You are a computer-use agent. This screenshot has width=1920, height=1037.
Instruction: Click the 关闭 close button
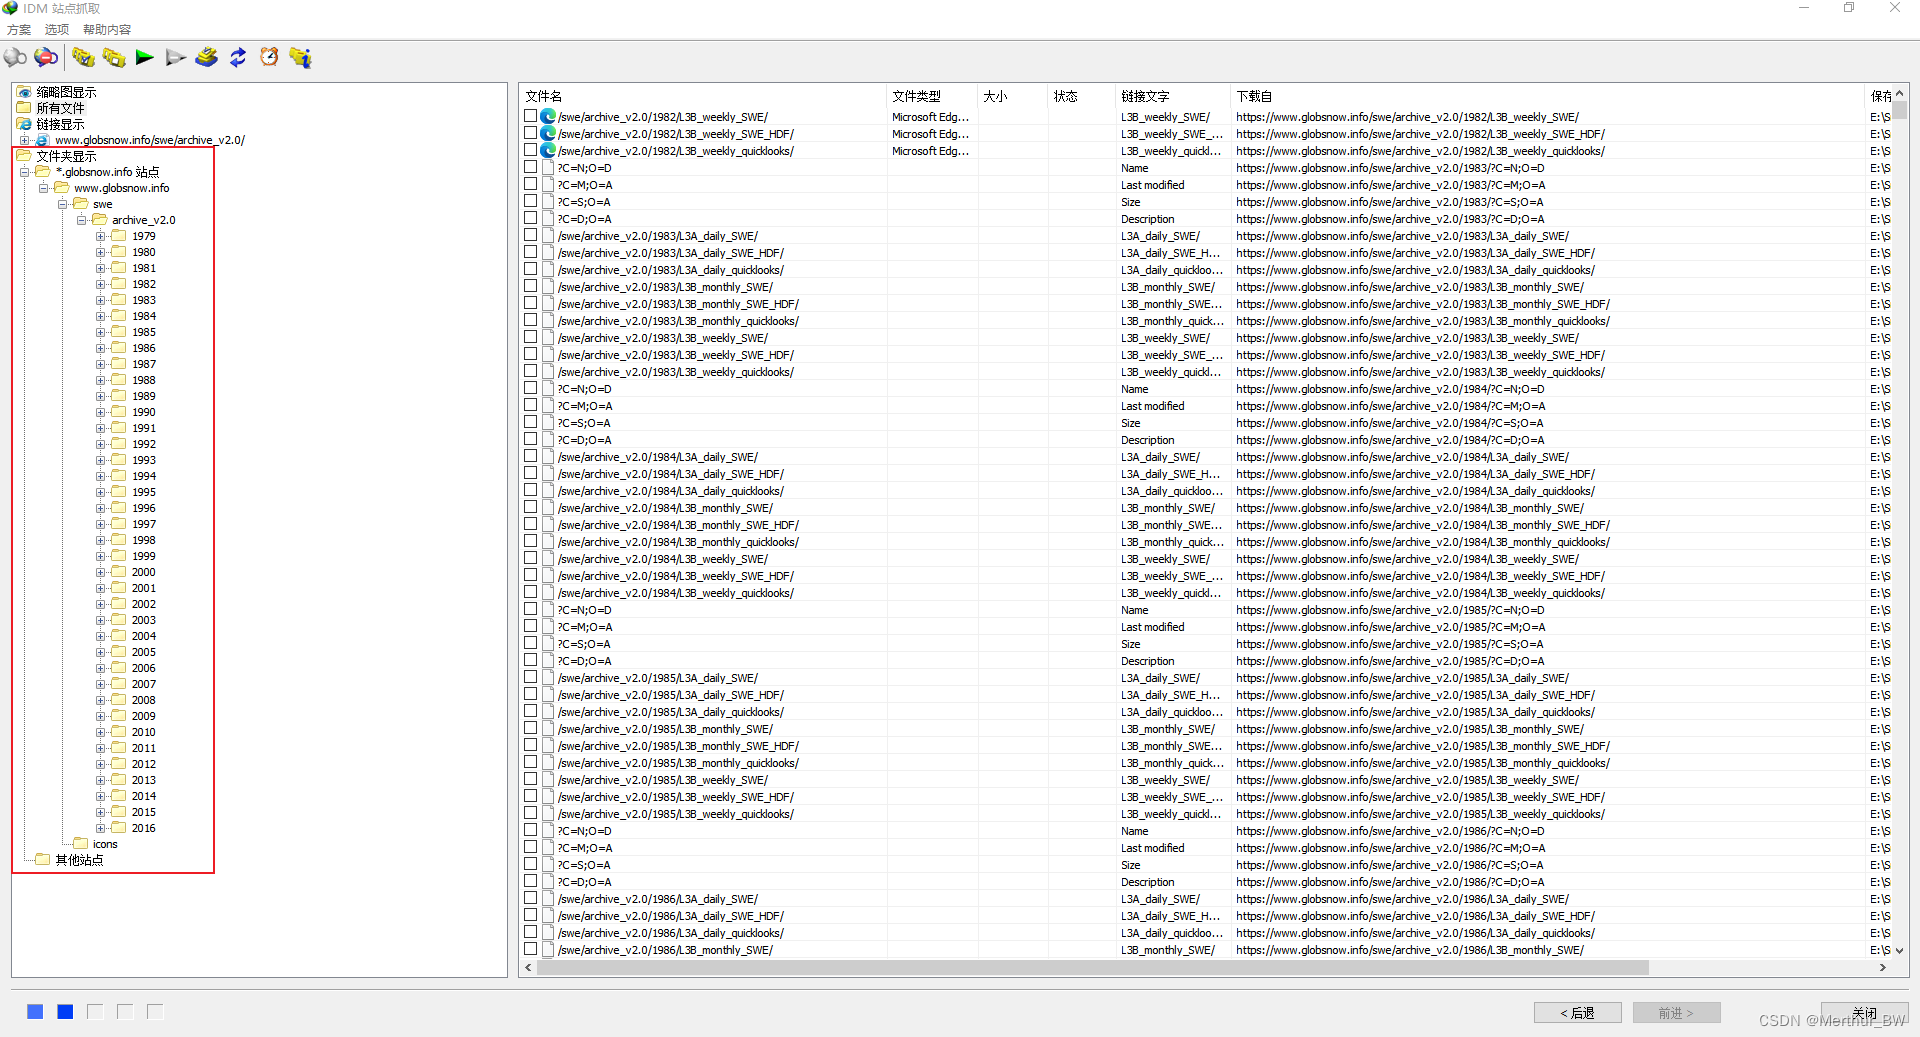click(x=1864, y=1013)
